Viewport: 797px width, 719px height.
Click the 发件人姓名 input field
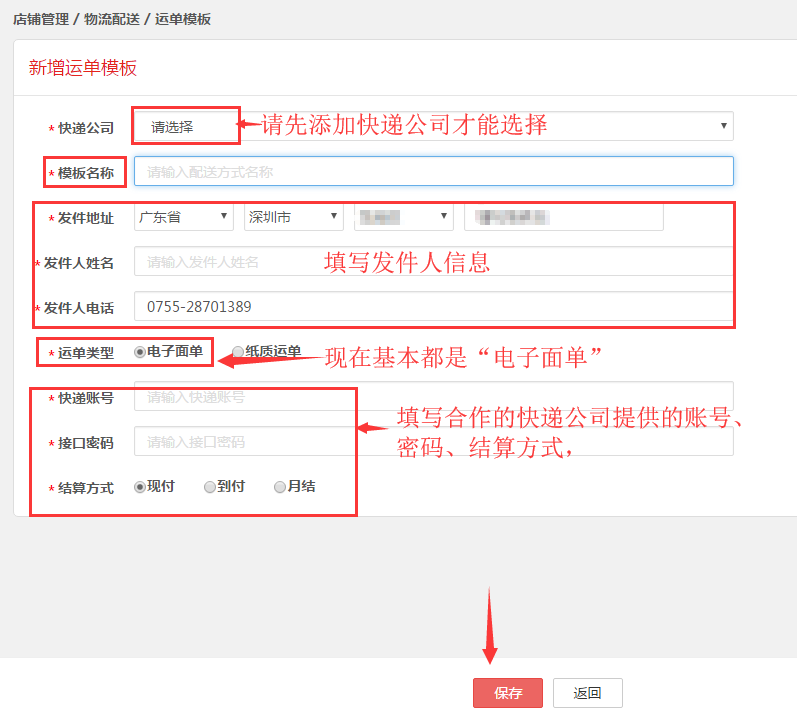[x=432, y=262]
